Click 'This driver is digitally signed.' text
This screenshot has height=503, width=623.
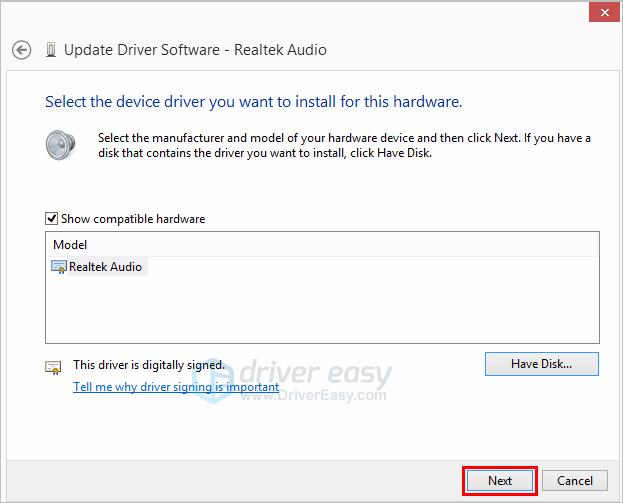[x=149, y=365]
